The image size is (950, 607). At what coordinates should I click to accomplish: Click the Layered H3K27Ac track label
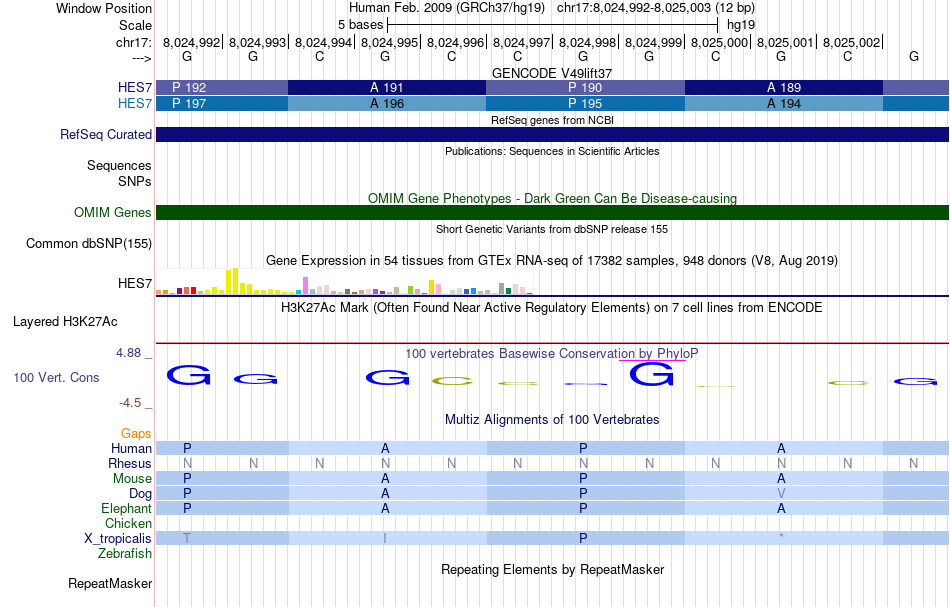pyautogui.click(x=65, y=322)
